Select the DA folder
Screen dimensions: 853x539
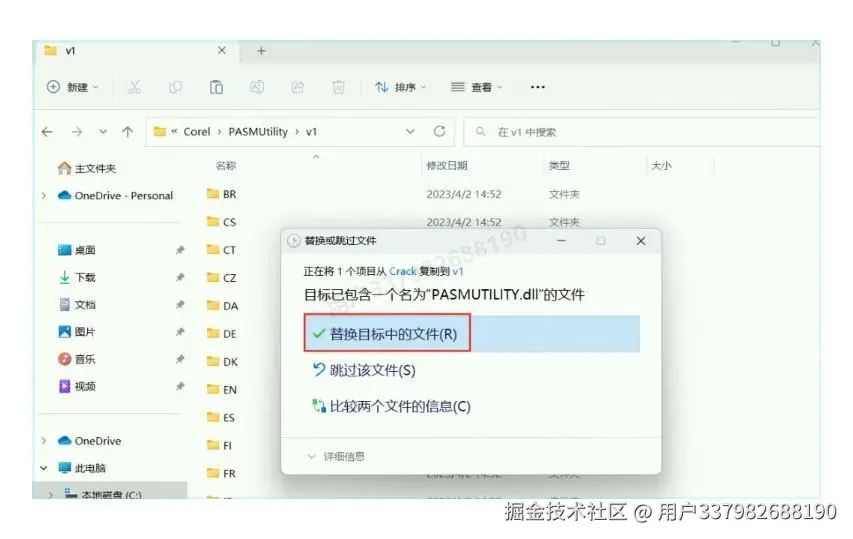(222, 306)
